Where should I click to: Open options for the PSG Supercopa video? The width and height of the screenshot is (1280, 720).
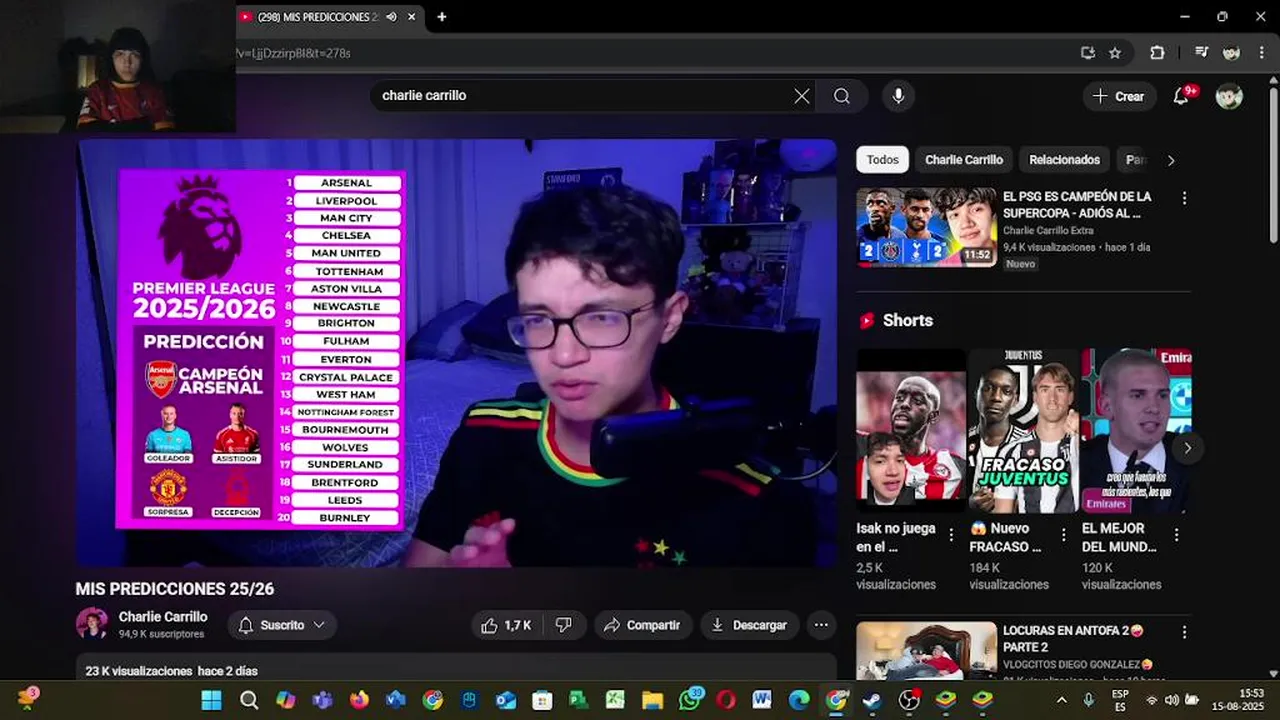(1184, 198)
